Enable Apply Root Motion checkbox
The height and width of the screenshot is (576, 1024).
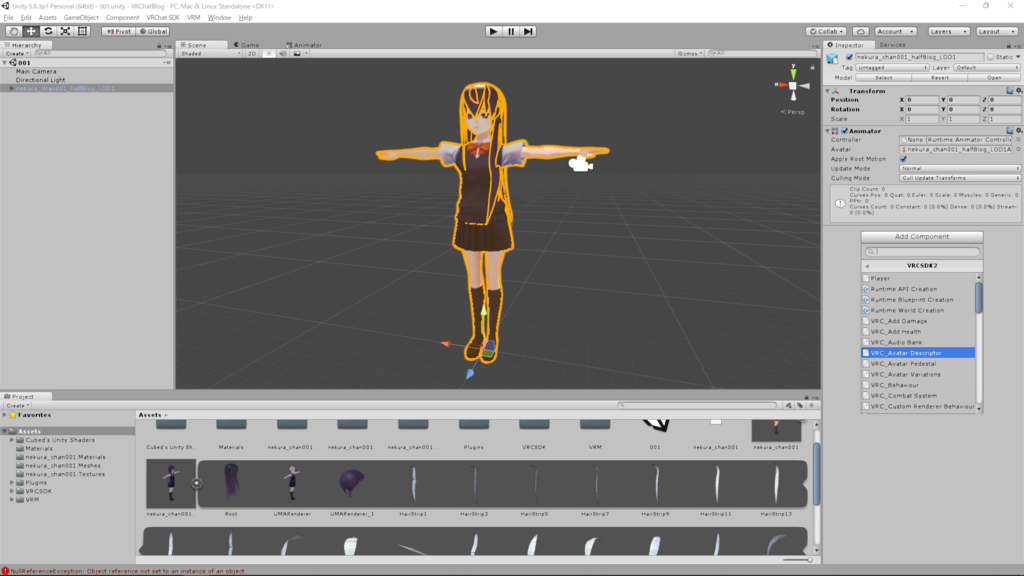[x=904, y=159]
